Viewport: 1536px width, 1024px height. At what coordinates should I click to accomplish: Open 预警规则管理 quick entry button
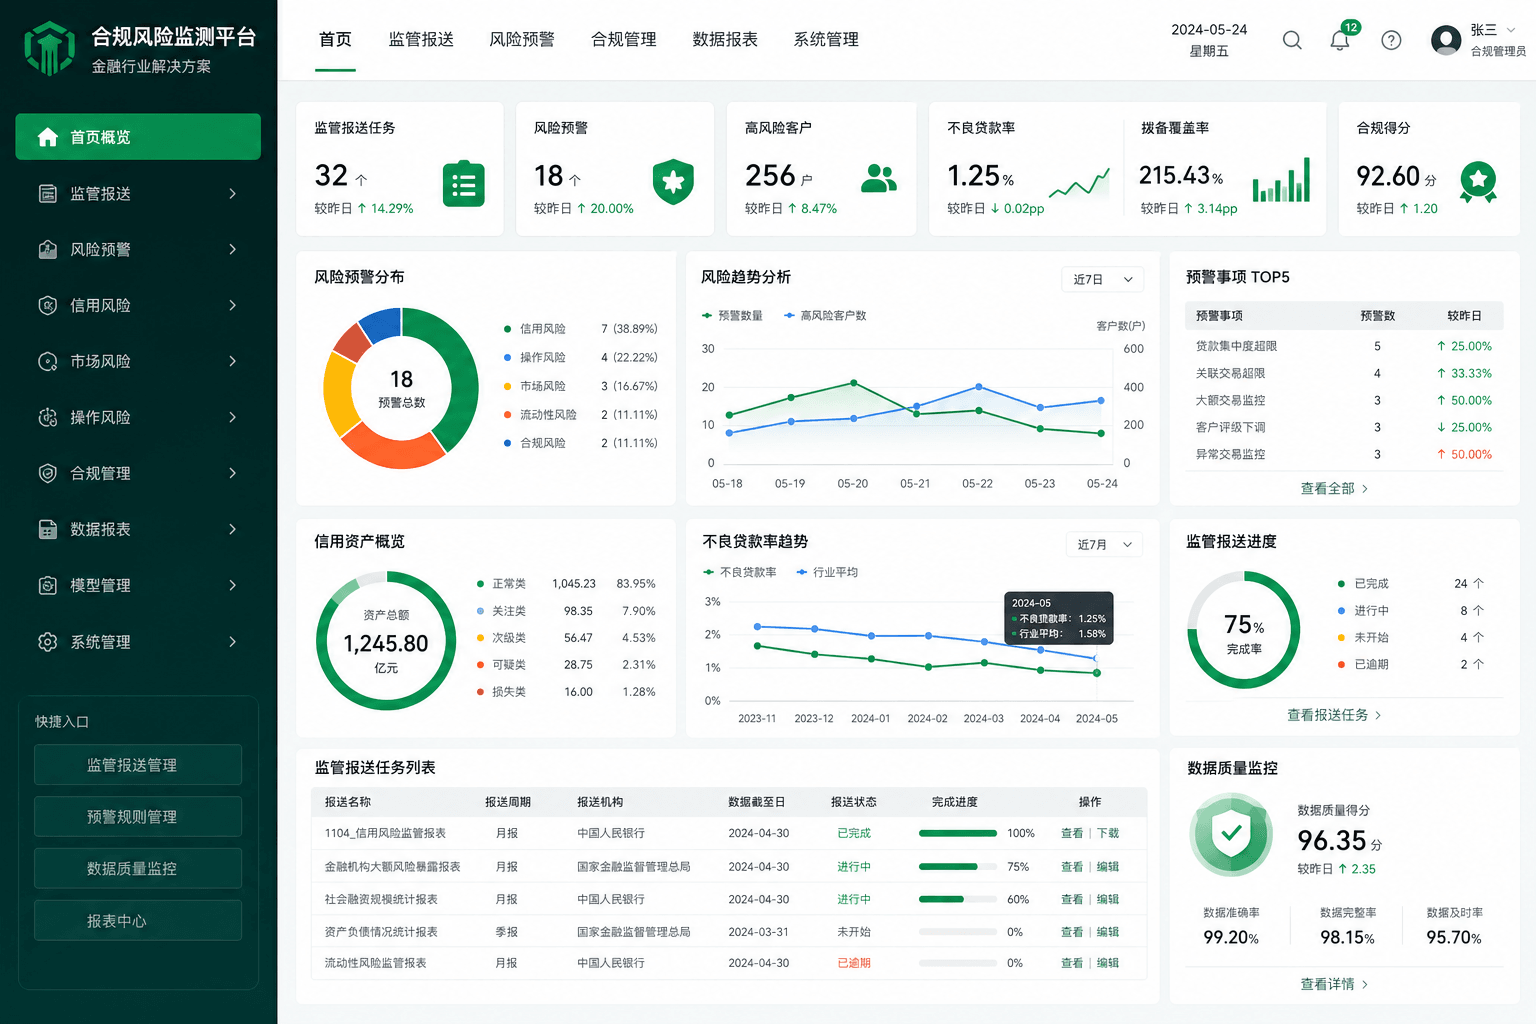click(x=138, y=817)
